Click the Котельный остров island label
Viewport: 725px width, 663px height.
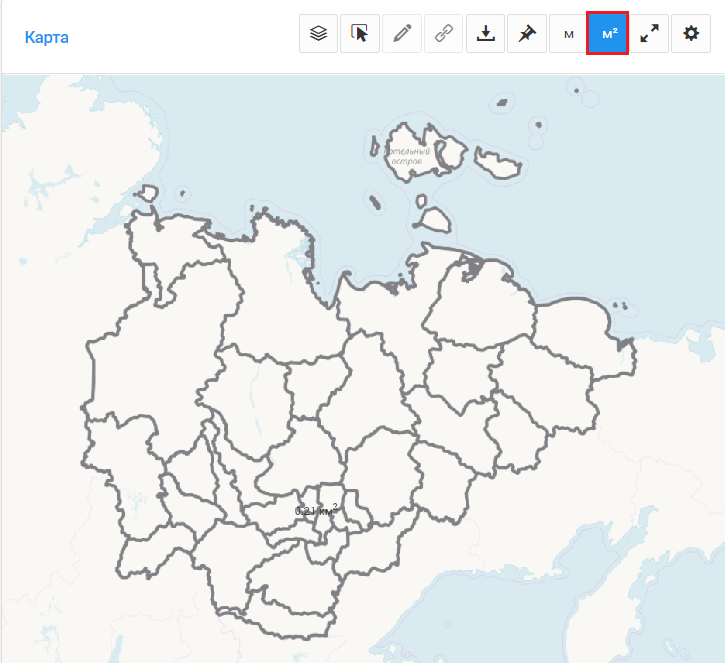(403, 155)
